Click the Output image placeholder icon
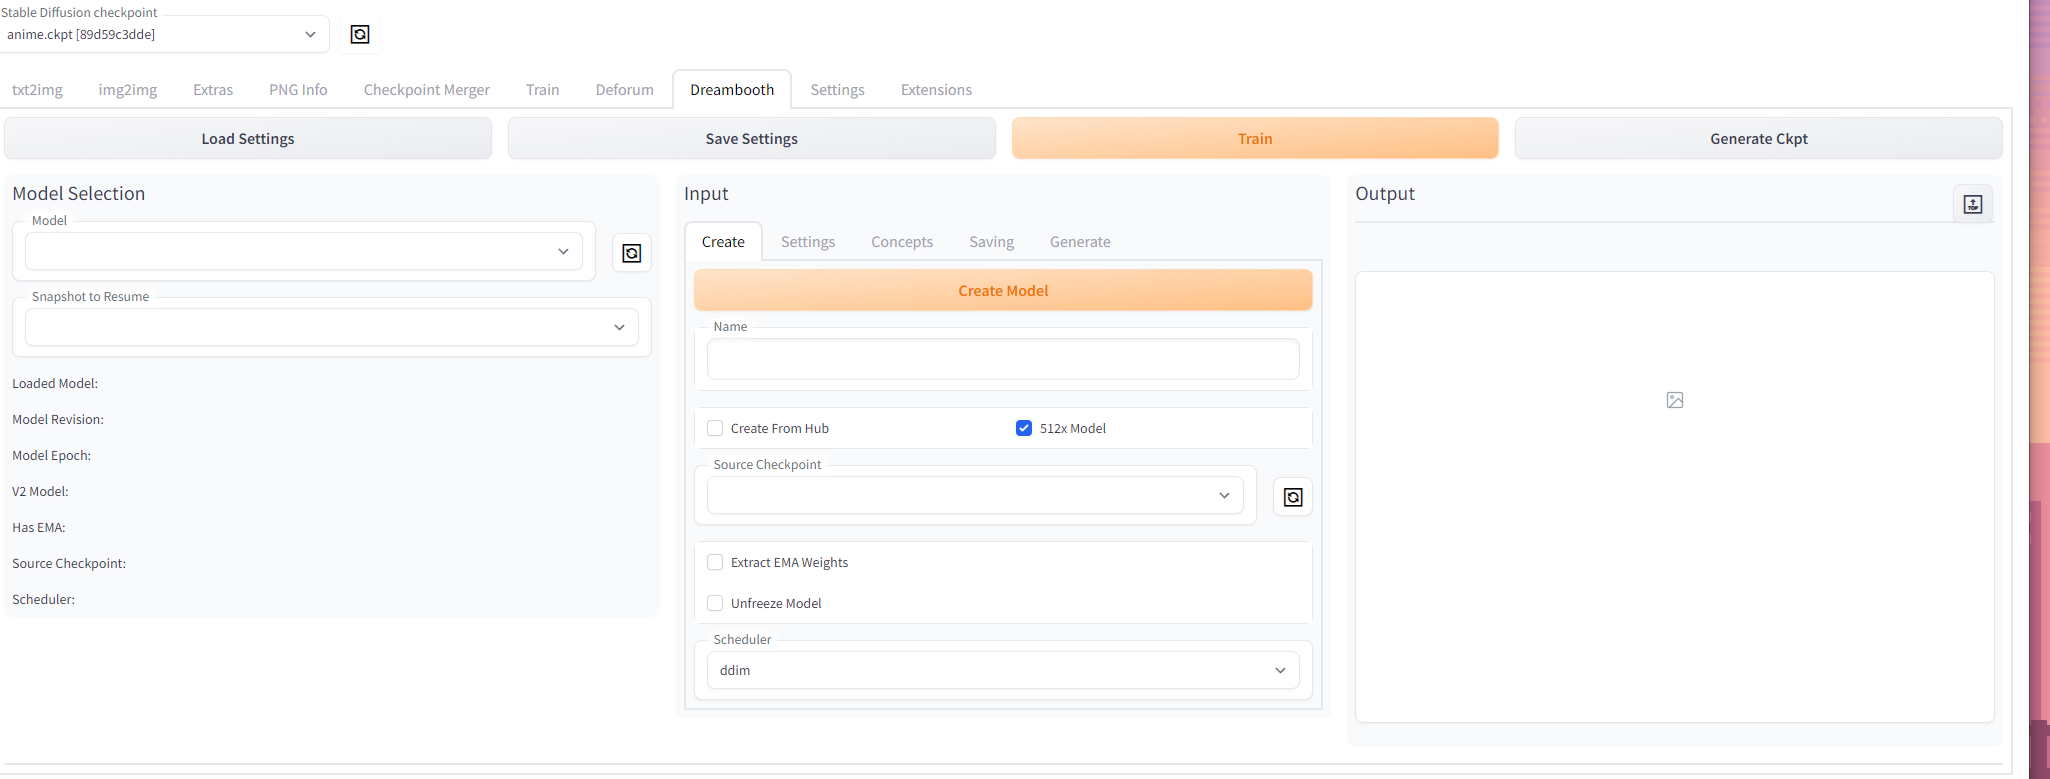 tap(1675, 400)
